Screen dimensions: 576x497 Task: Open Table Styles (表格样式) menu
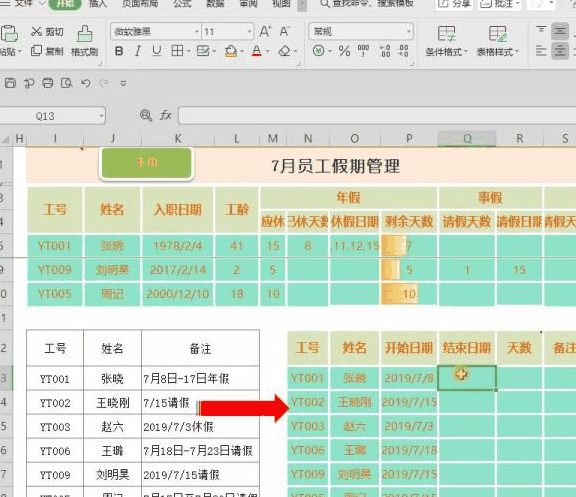tap(497, 41)
